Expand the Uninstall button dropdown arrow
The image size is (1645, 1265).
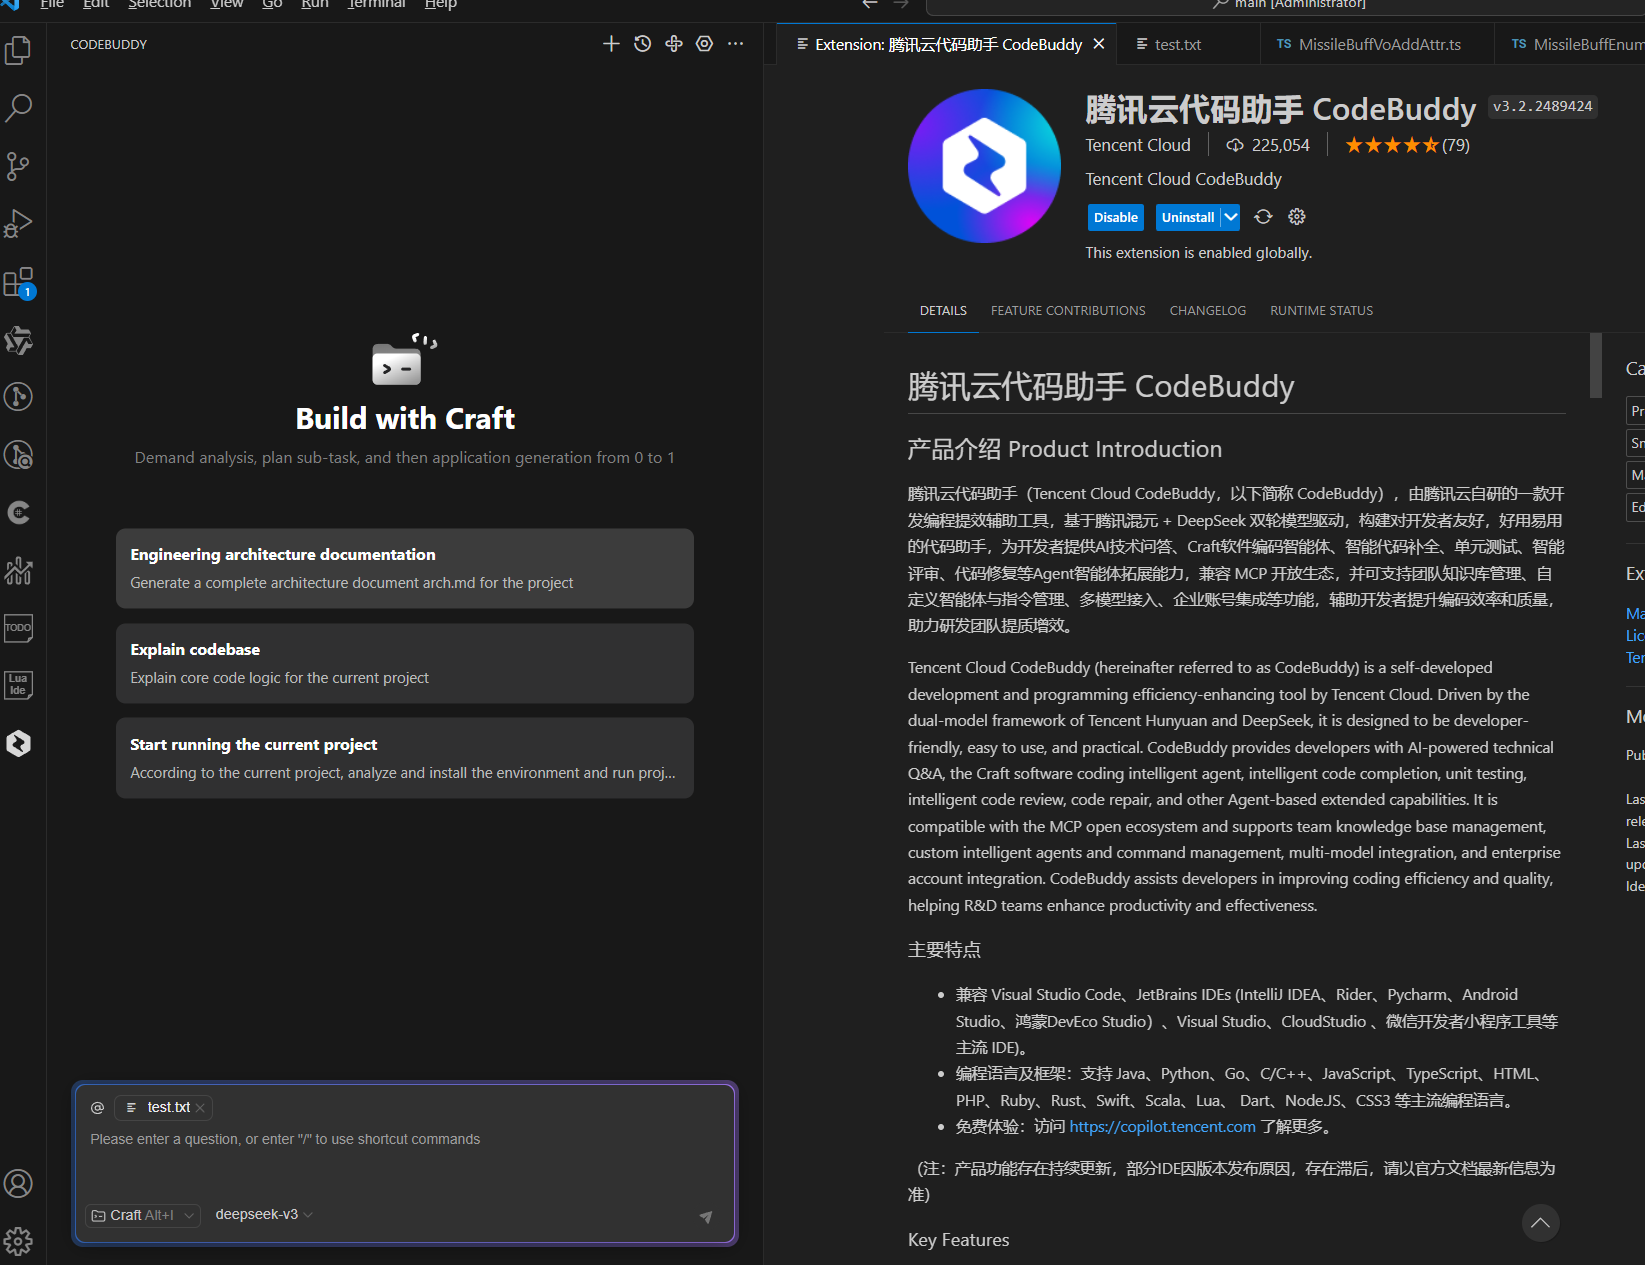tap(1231, 217)
